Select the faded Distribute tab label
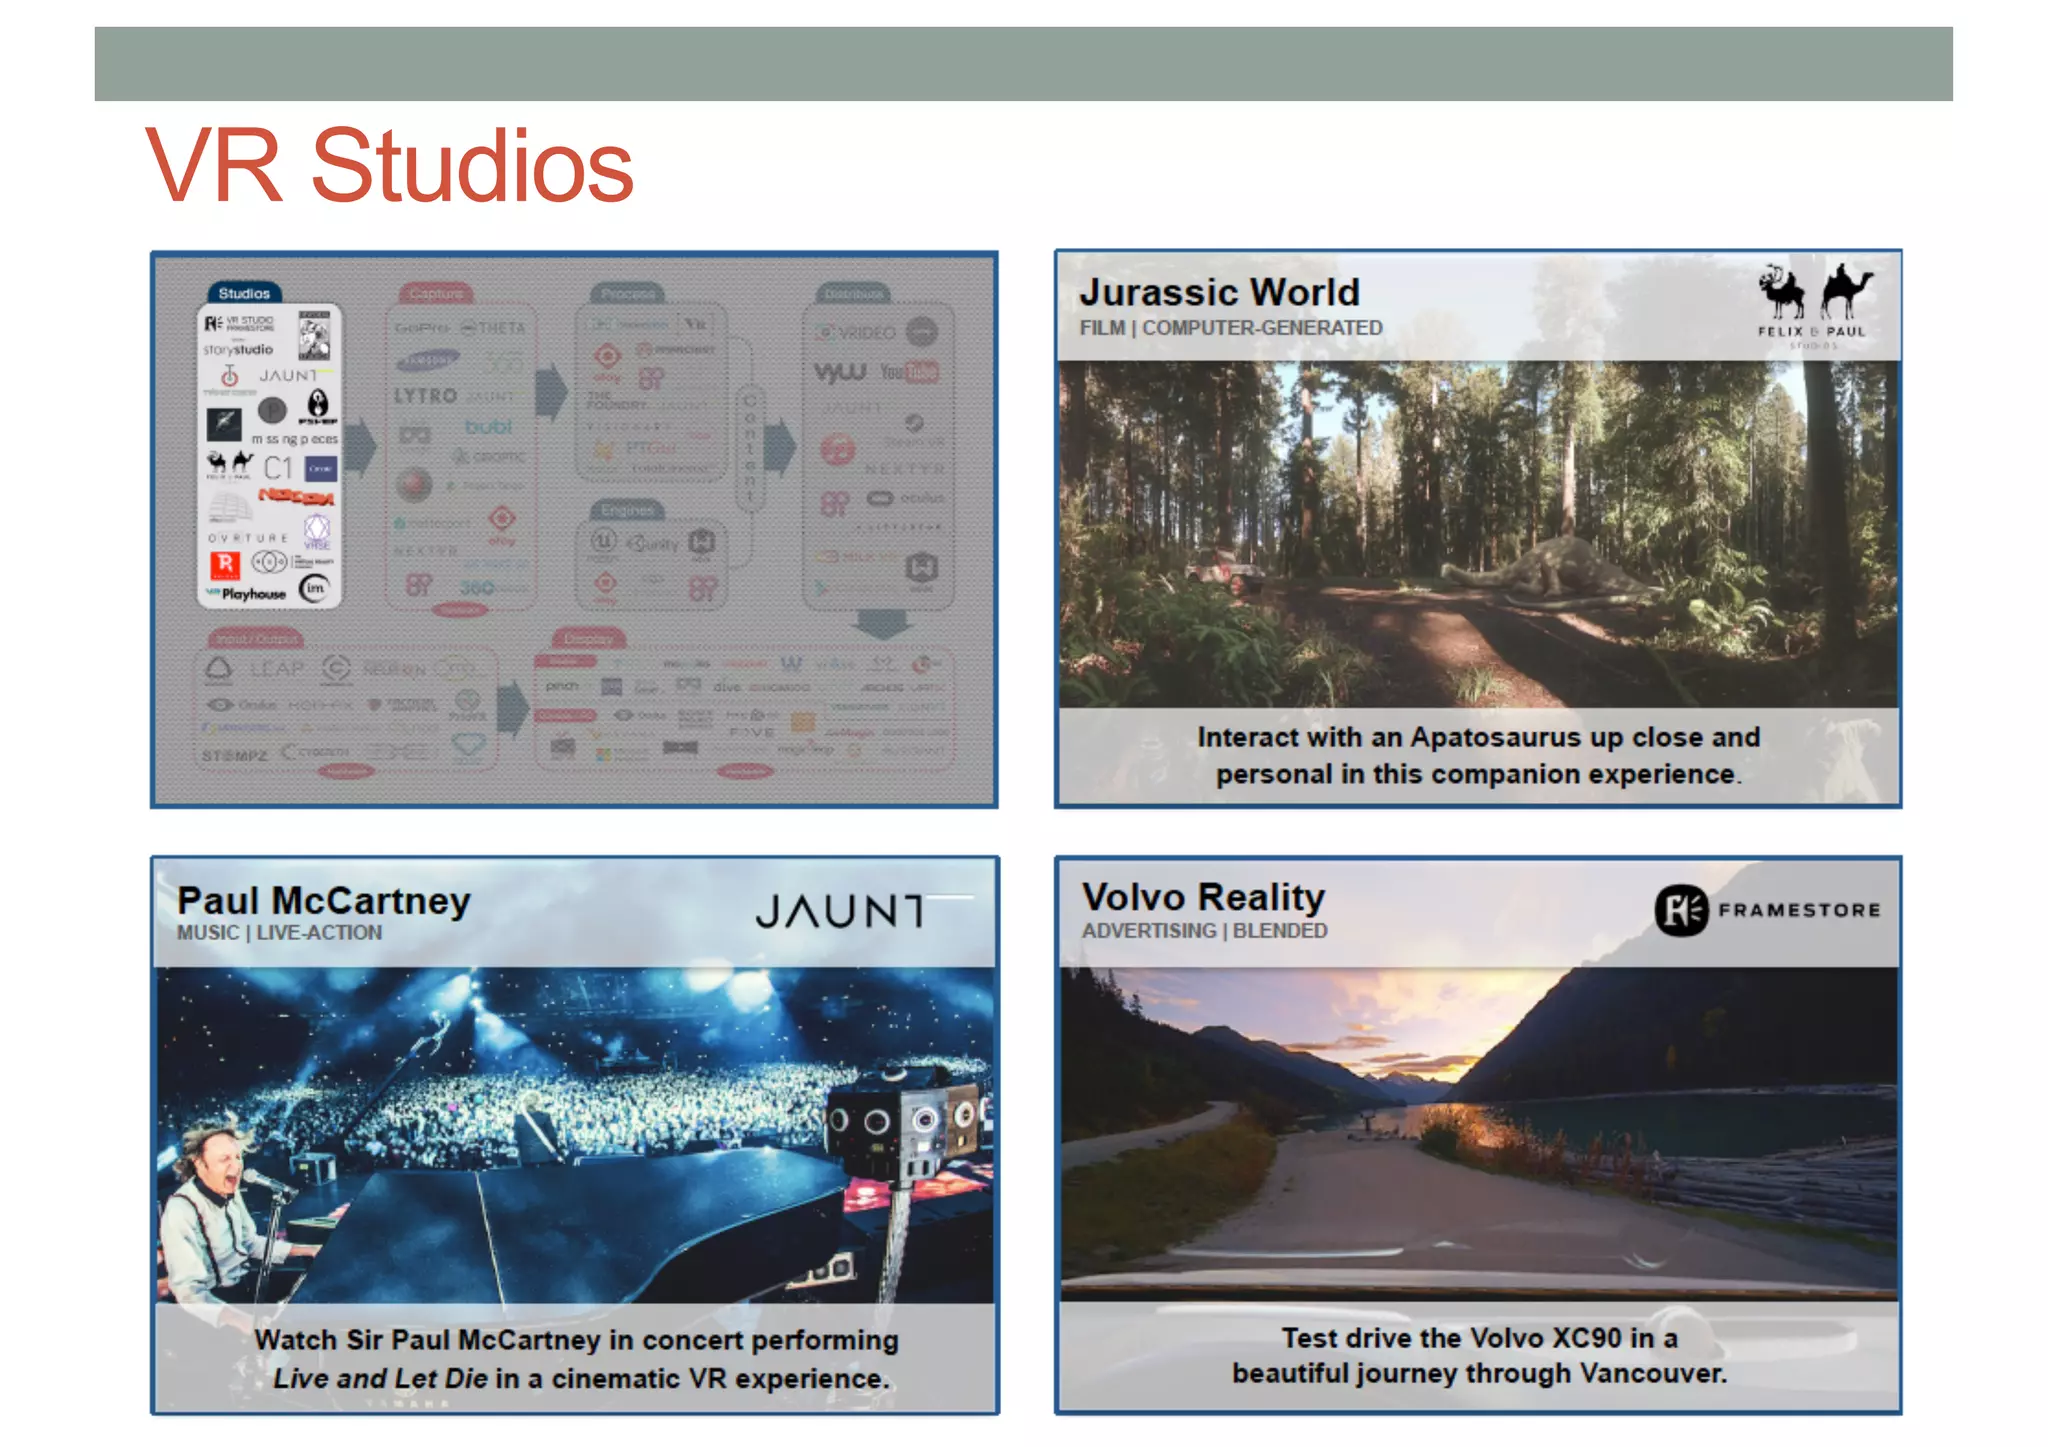2048x1447 pixels. tap(854, 293)
